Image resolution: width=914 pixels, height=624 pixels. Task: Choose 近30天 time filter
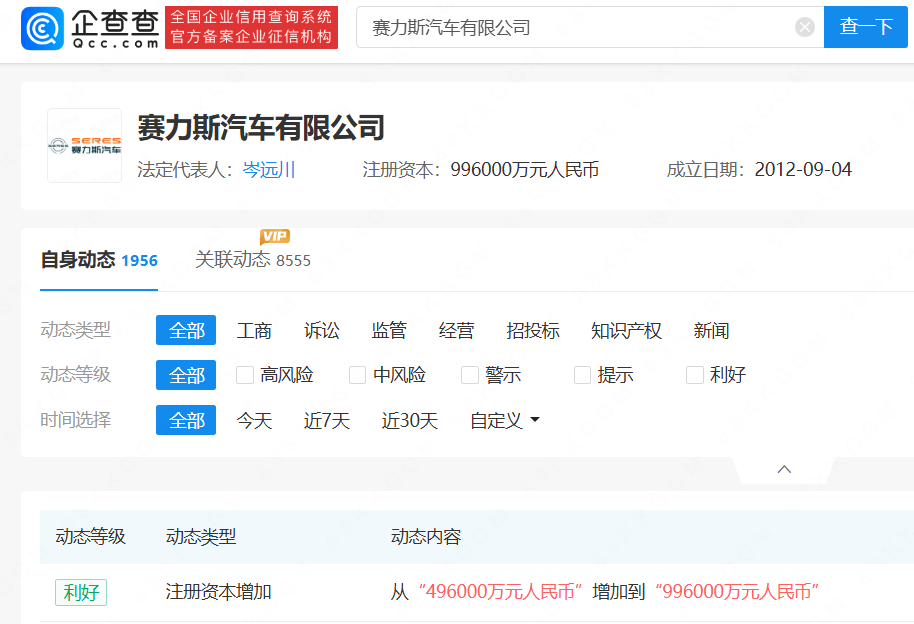(410, 420)
